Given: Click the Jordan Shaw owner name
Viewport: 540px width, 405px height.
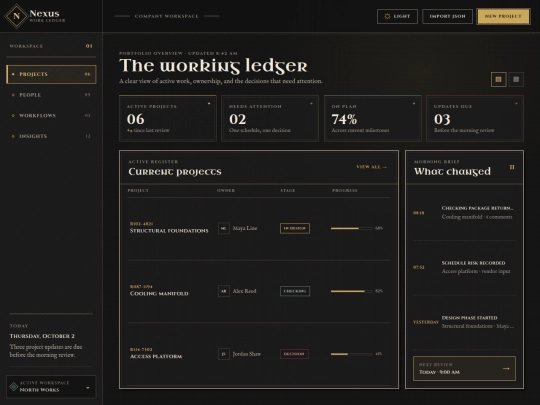Looking at the screenshot, I should pos(247,354).
